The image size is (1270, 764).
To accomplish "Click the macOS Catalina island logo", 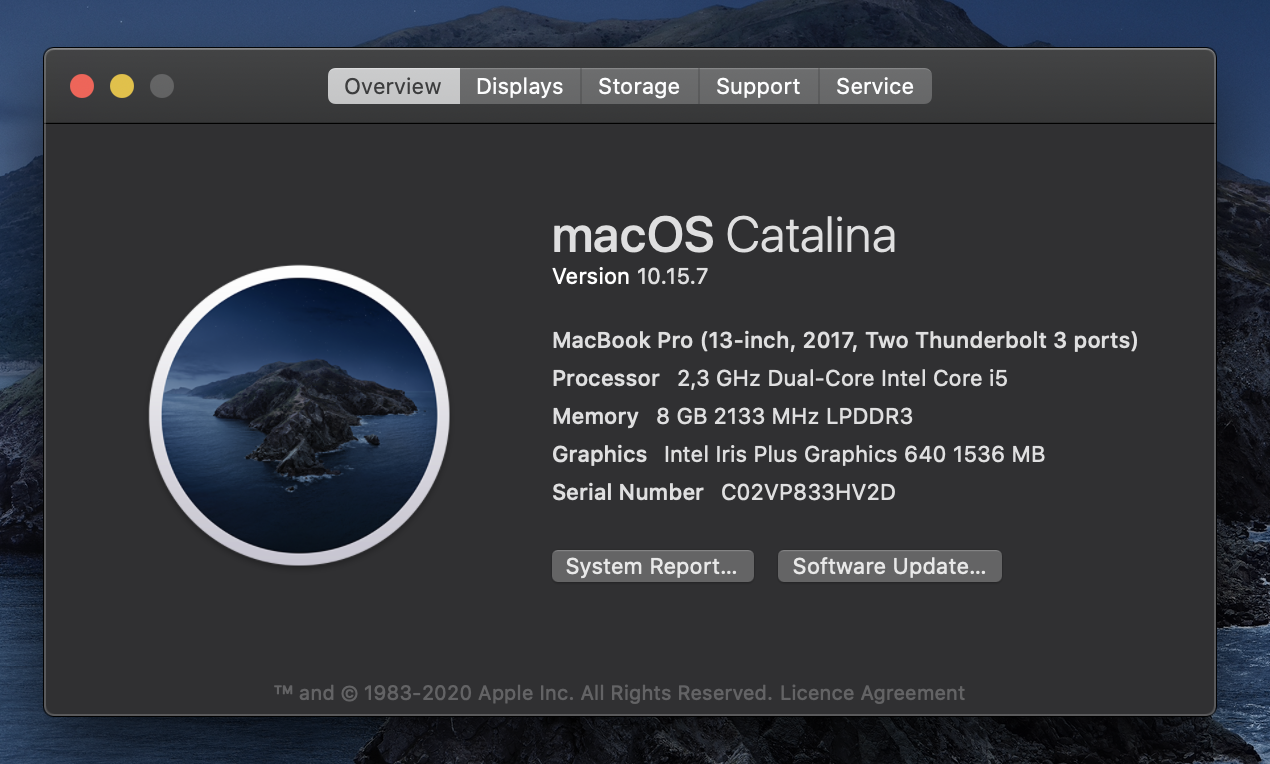I will 299,415.
